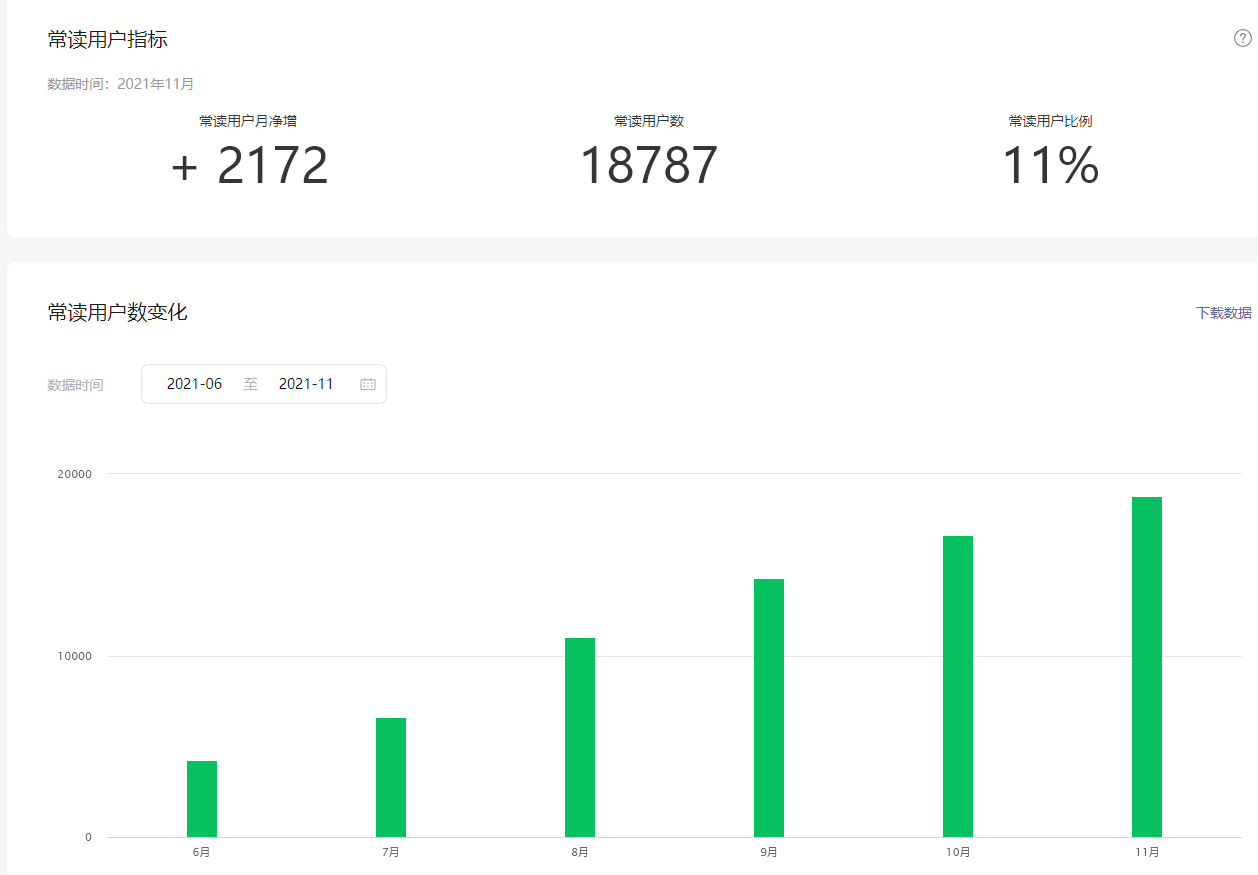The image size is (1258, 875).
Task: Click the green bar for 9月
Action: (769, 708)
